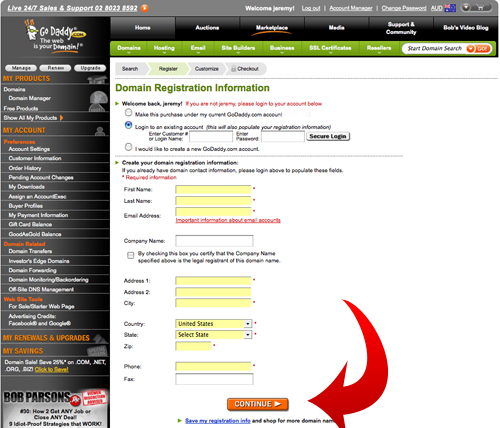Open the Resellers green menu
The height and width of the screenshot is (428, 500).
coord(379,48)
